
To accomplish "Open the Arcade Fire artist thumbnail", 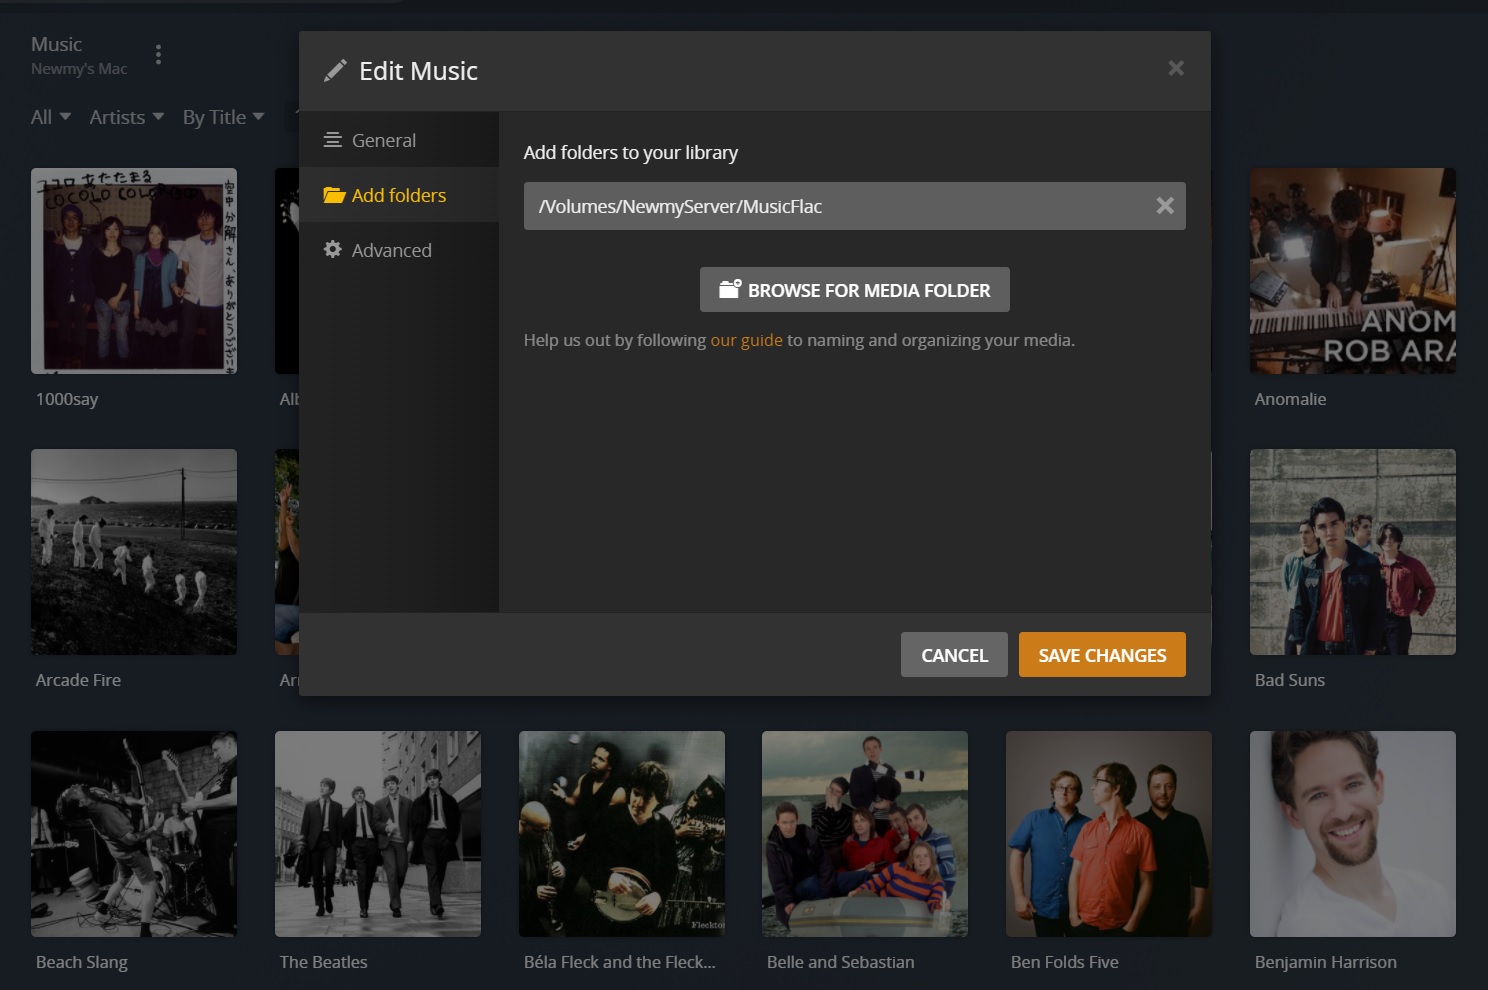I will (x=133, y=551).
